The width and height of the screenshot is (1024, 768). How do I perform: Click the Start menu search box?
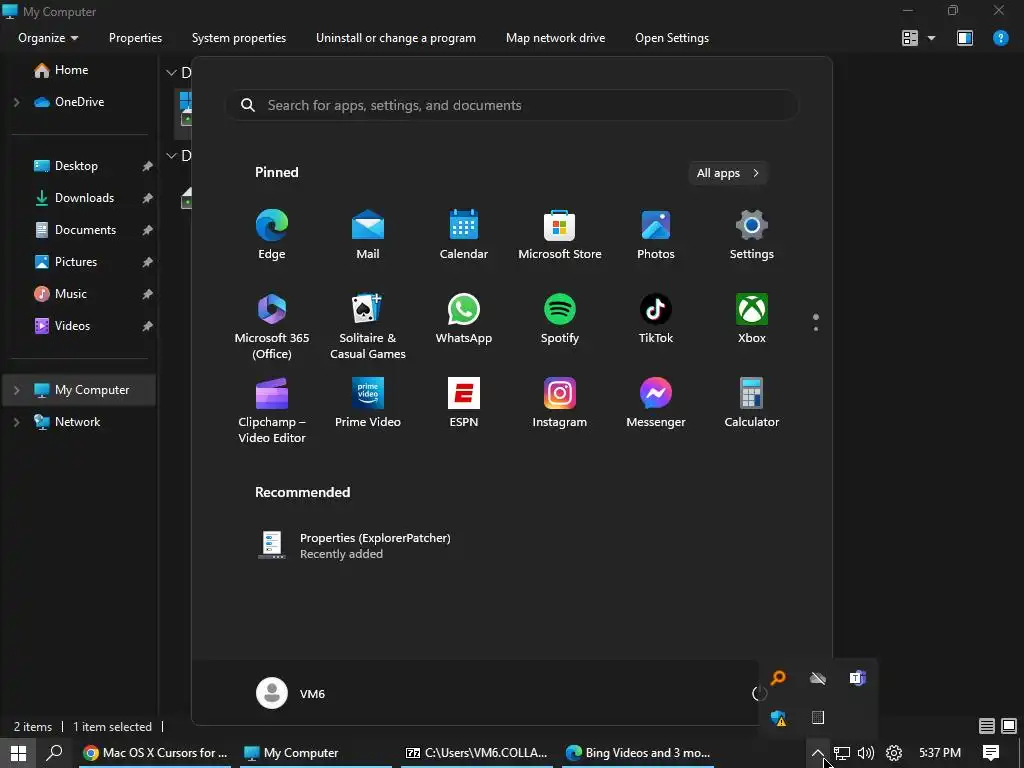click(513, 105)
